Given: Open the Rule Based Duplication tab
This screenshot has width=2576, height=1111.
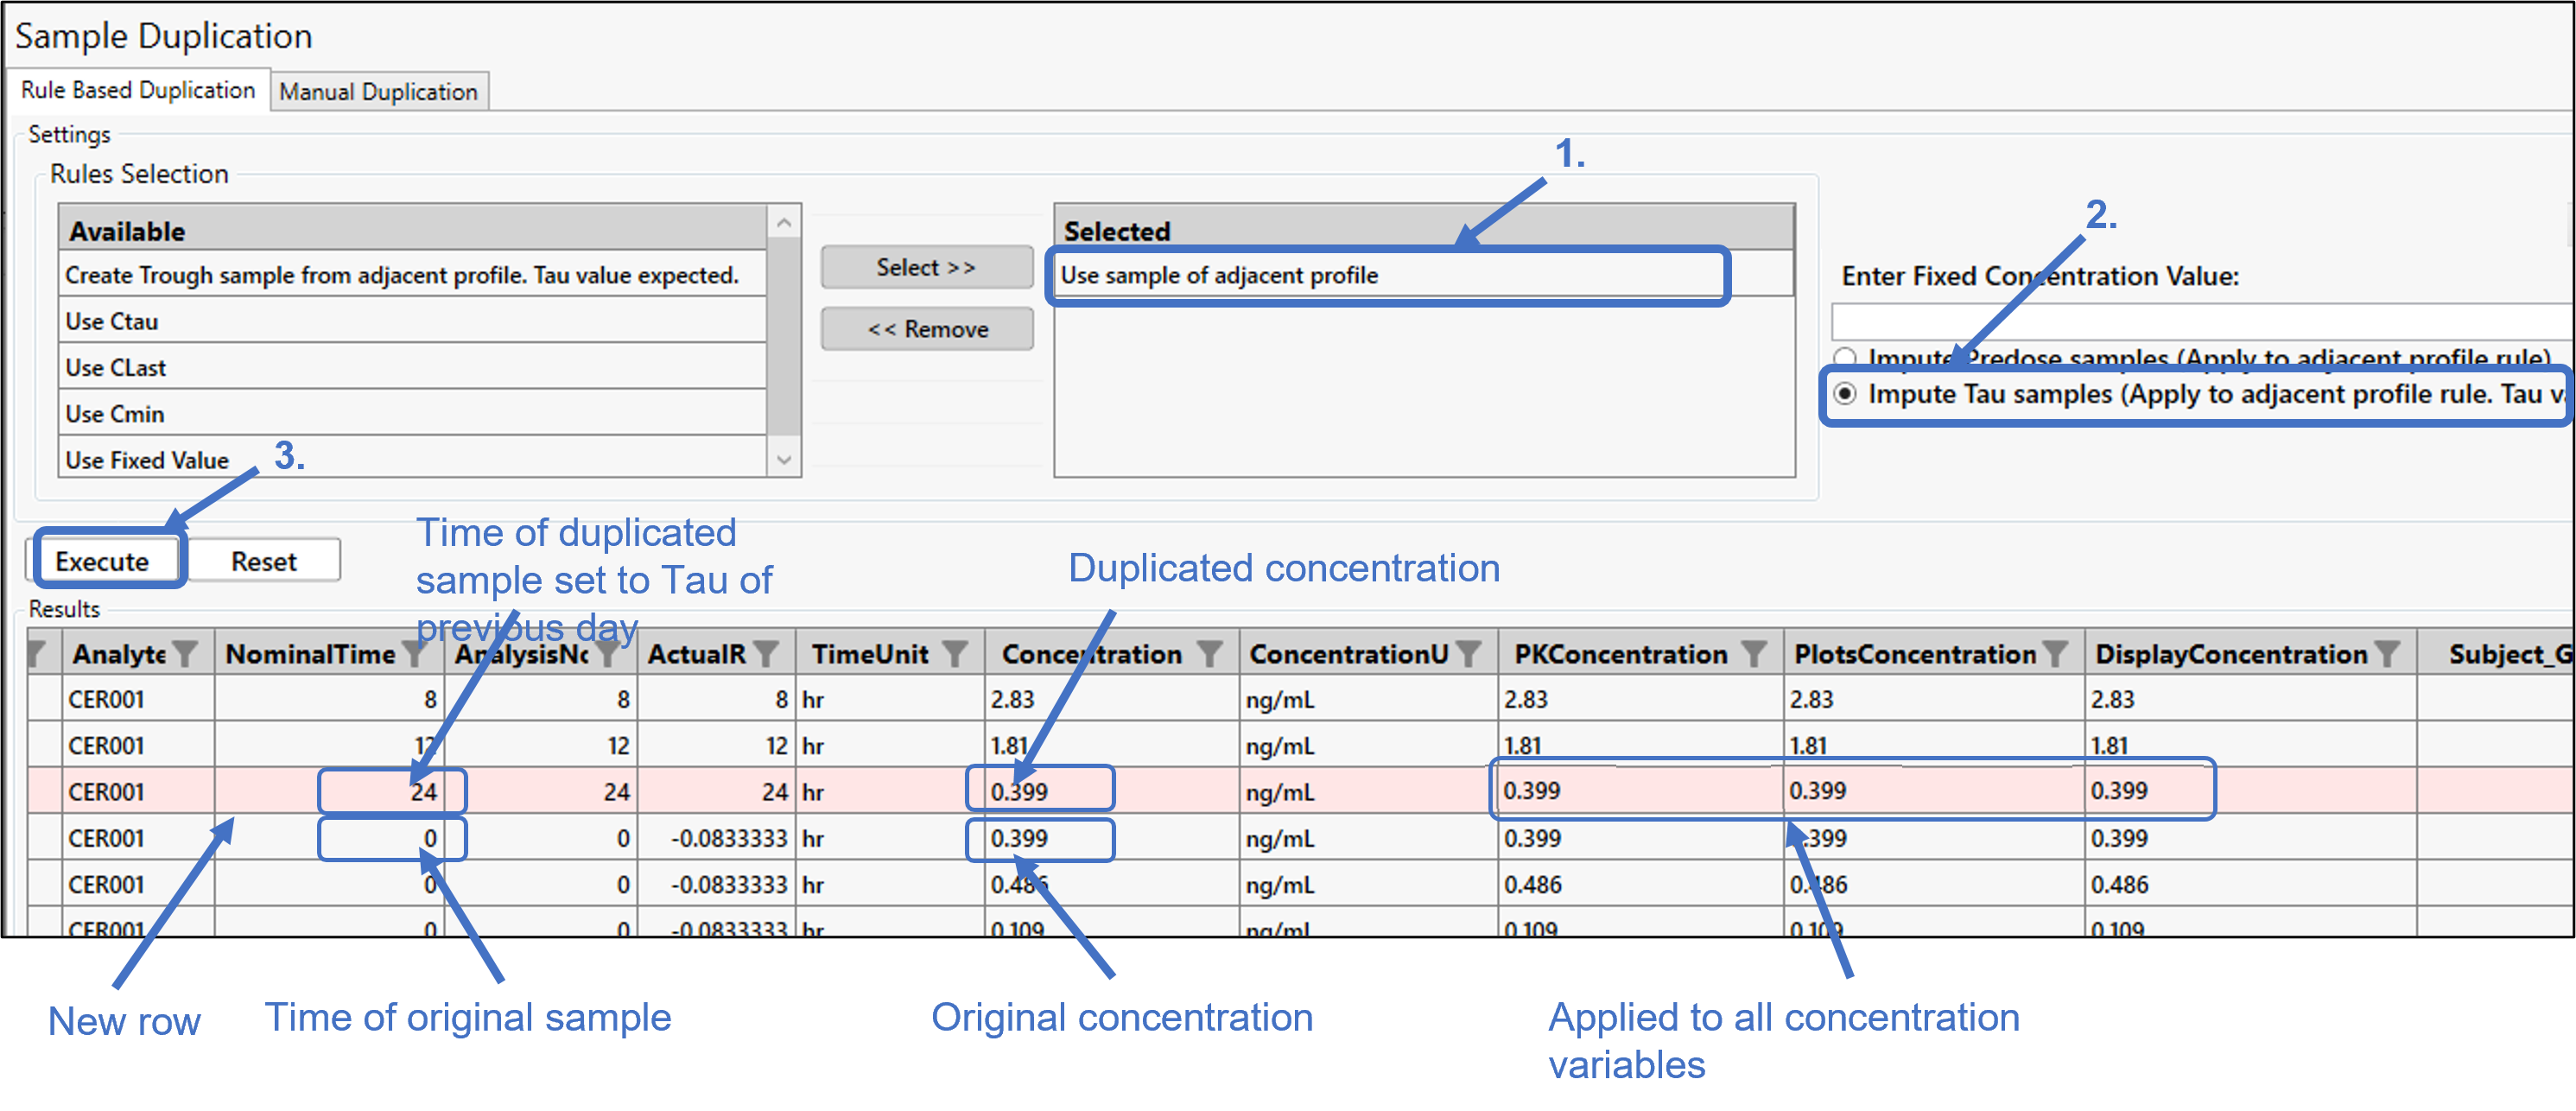Looking at the screenshot, I should click(x=138, y=90).
